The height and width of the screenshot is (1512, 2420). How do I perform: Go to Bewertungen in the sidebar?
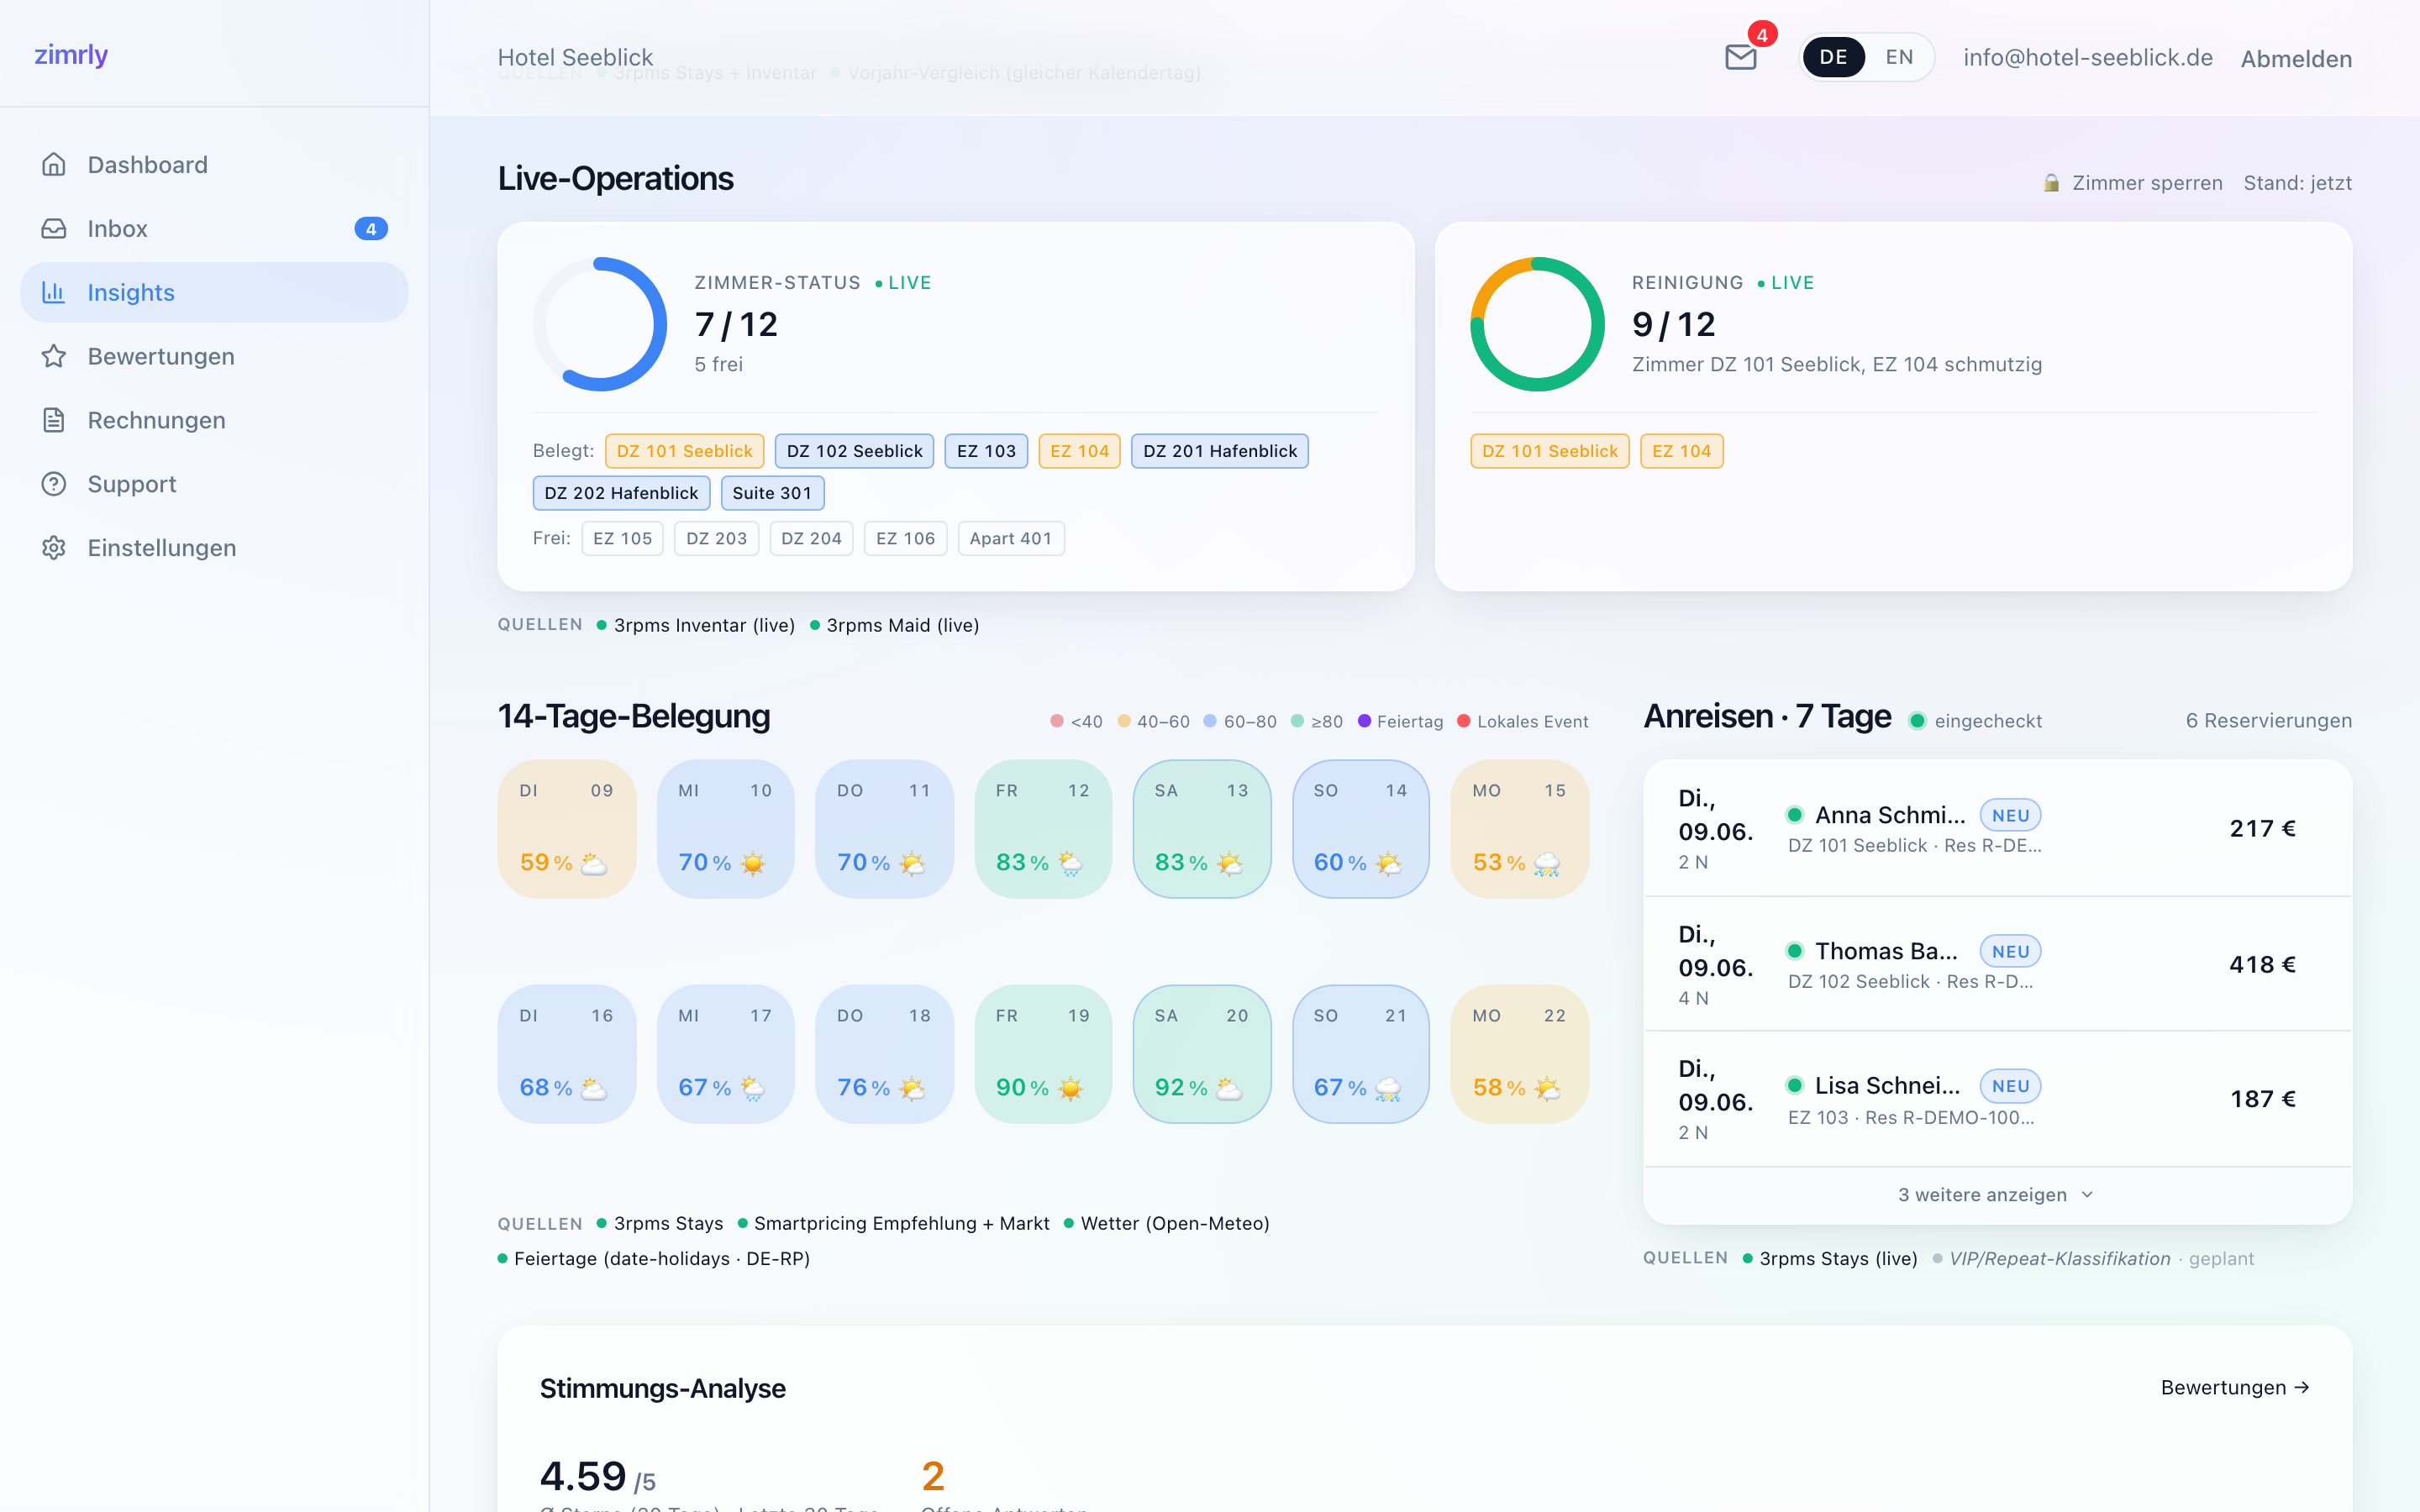(x=214, y=356)
